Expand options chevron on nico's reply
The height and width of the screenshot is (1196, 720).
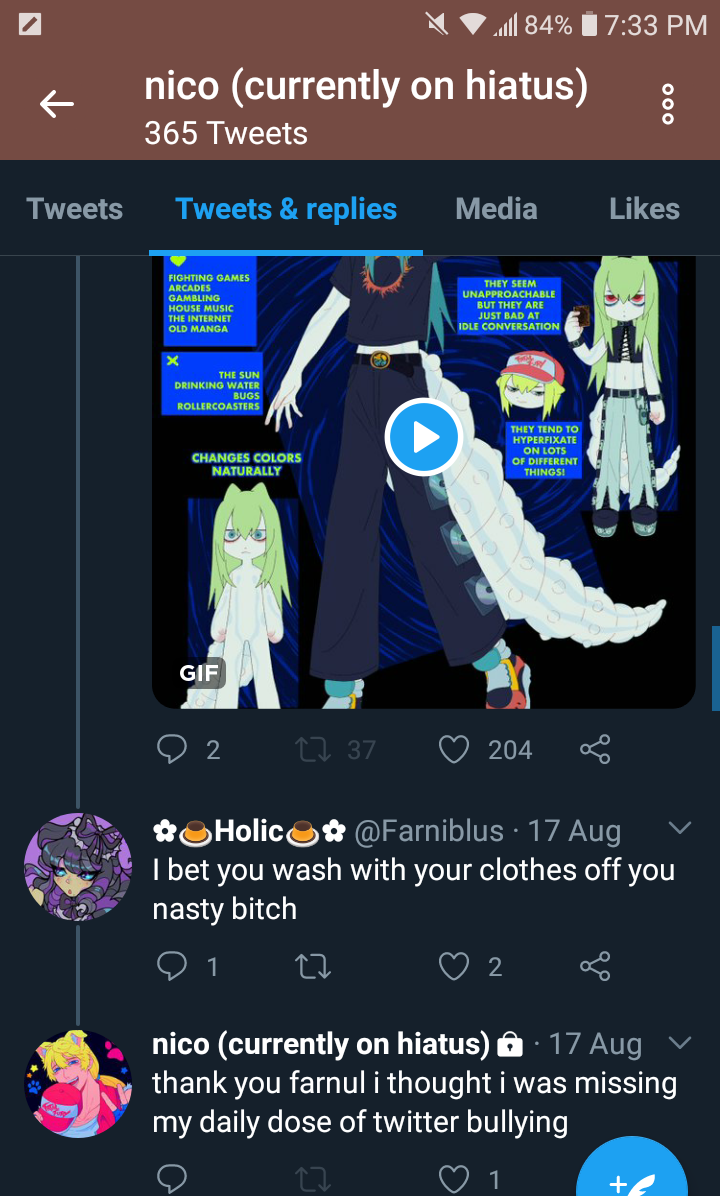pyautogui.click(x=680, y=1041)
